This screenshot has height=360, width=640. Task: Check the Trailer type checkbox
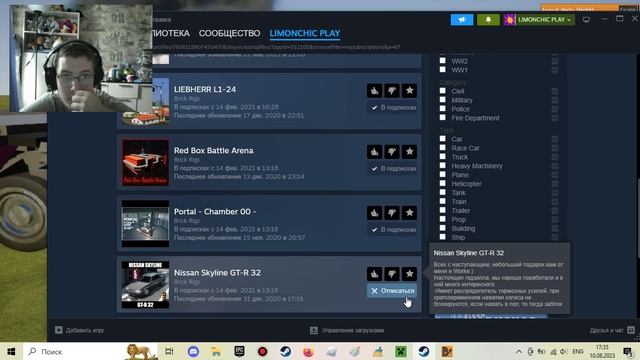click(442, 210)
